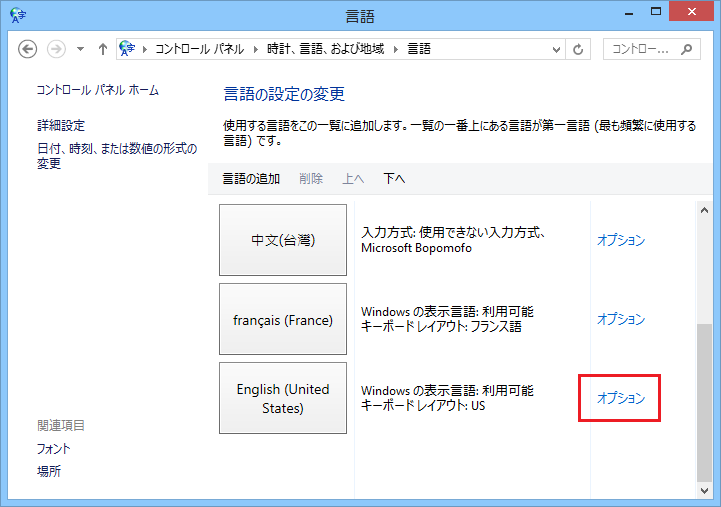This screenshot has height=507, width=721.
Task: Click 言語の追加 to add a language
Action: click(251, 179)
